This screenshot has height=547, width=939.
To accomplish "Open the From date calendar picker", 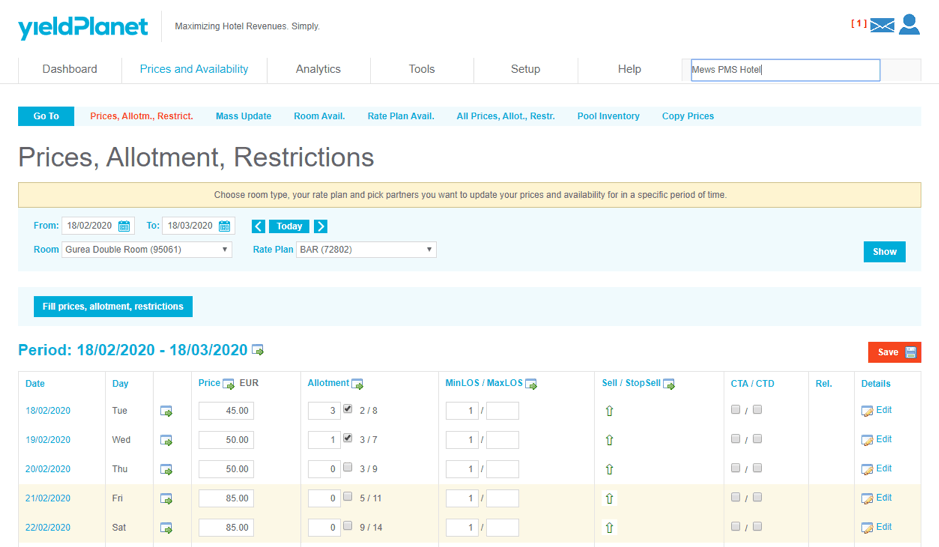I will [x=125, y=226].
